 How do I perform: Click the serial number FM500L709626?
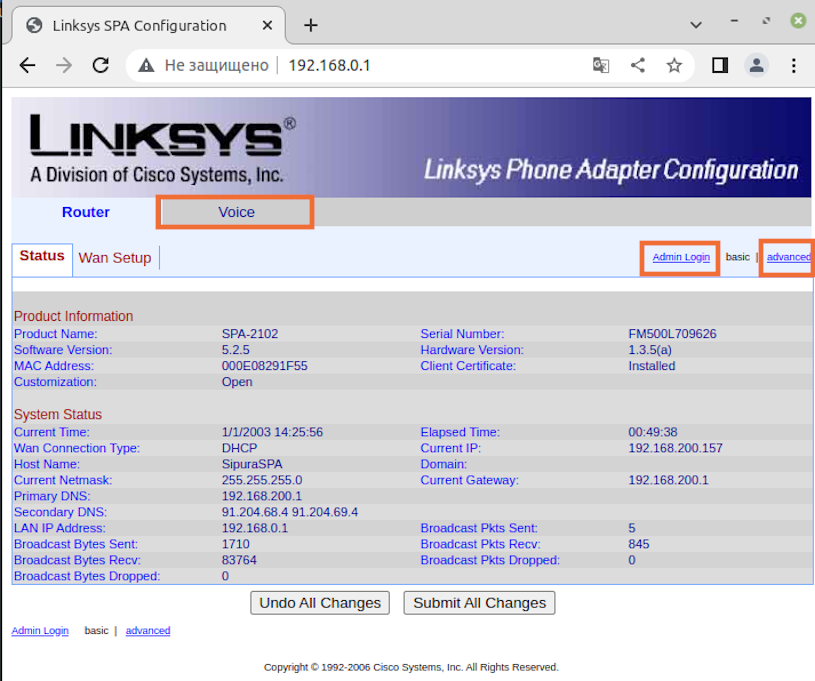(672, 334)
